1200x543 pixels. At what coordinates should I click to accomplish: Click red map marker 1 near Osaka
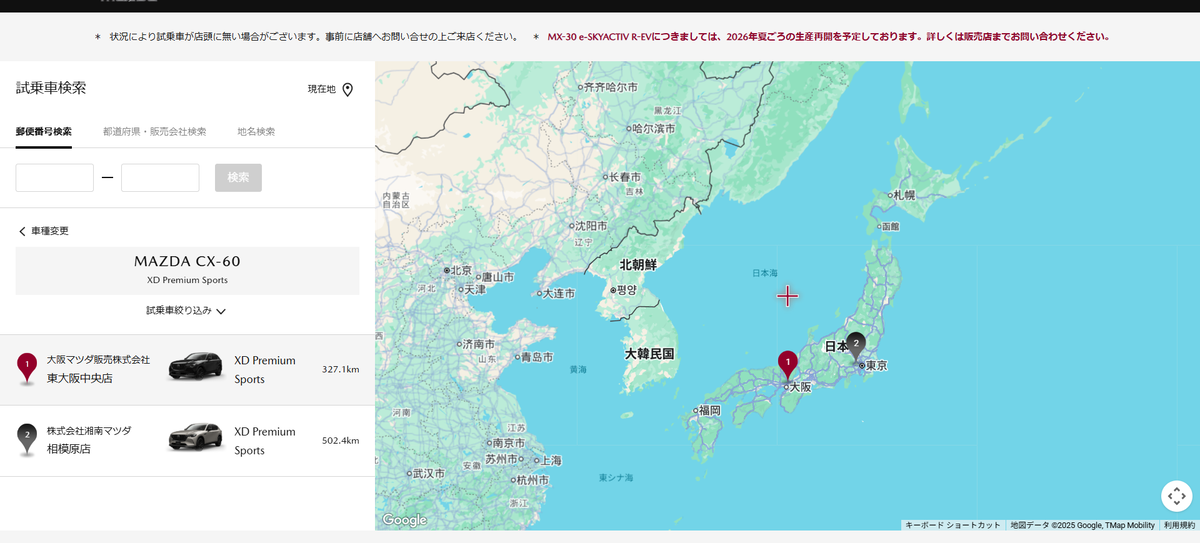pyautogui.click(x=788, y=364)
